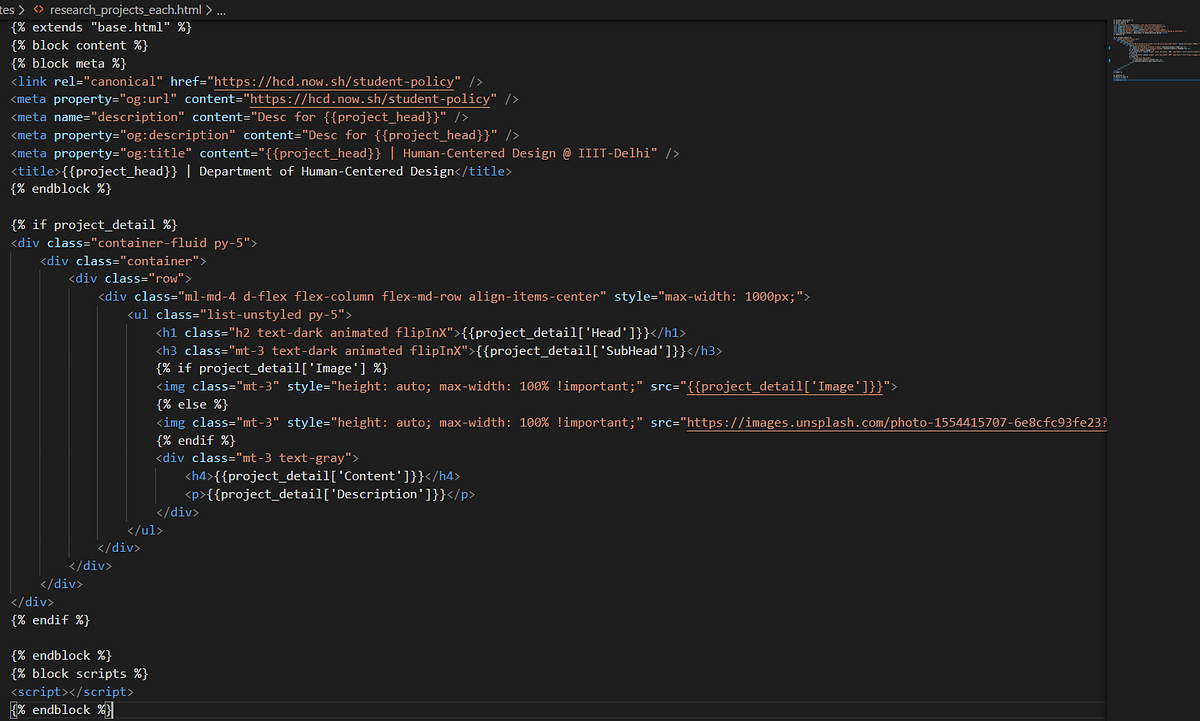Click the div class="container-fluid py-5" line
This screenshot has height=721, width=1200.
coord(135,243)
